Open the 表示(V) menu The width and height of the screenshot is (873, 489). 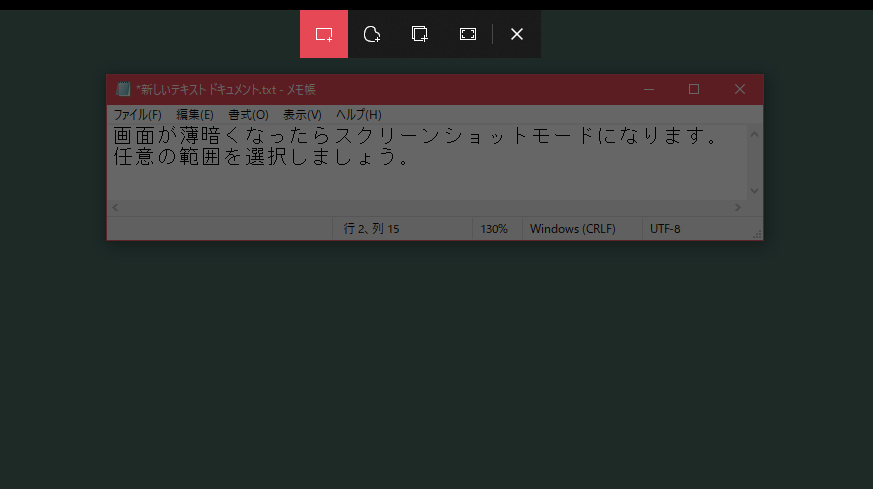(302, 115)
